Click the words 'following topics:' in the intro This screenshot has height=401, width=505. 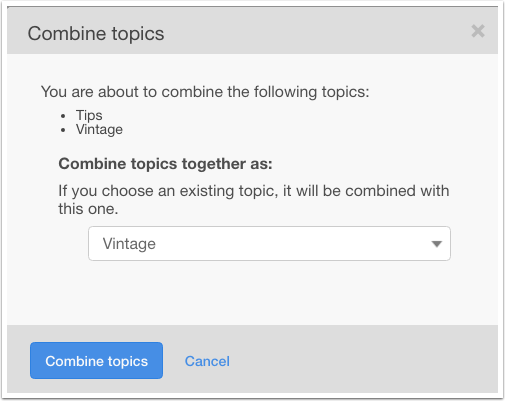point(312,92)
